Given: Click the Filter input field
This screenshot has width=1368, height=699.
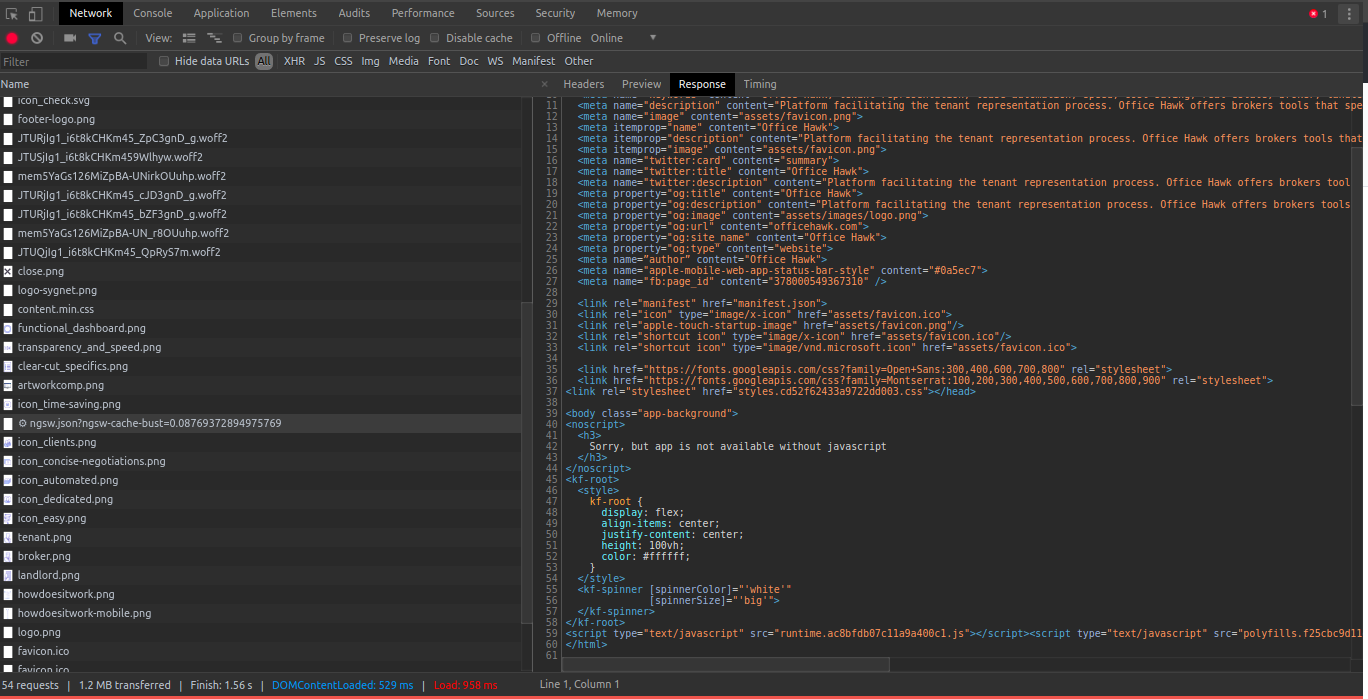Looking at the screenshot, I should (x=74, y=62).
